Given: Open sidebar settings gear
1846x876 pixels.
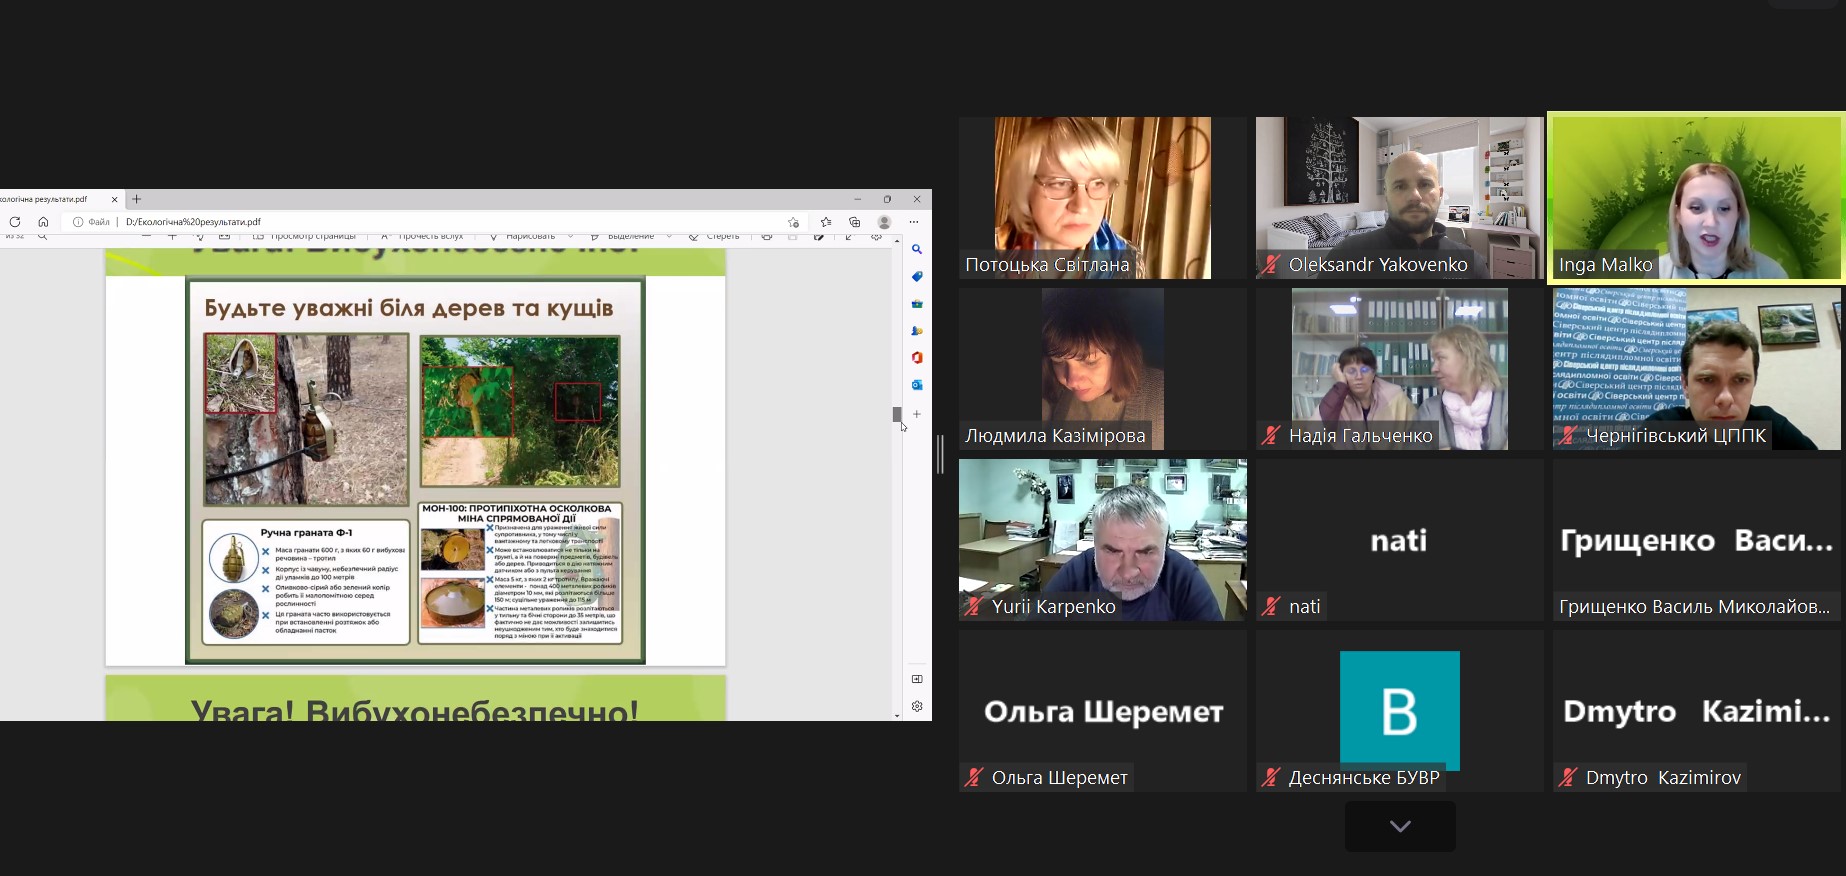Looking at the screenshot, I should pyautogui.click(x=917, y=706).
